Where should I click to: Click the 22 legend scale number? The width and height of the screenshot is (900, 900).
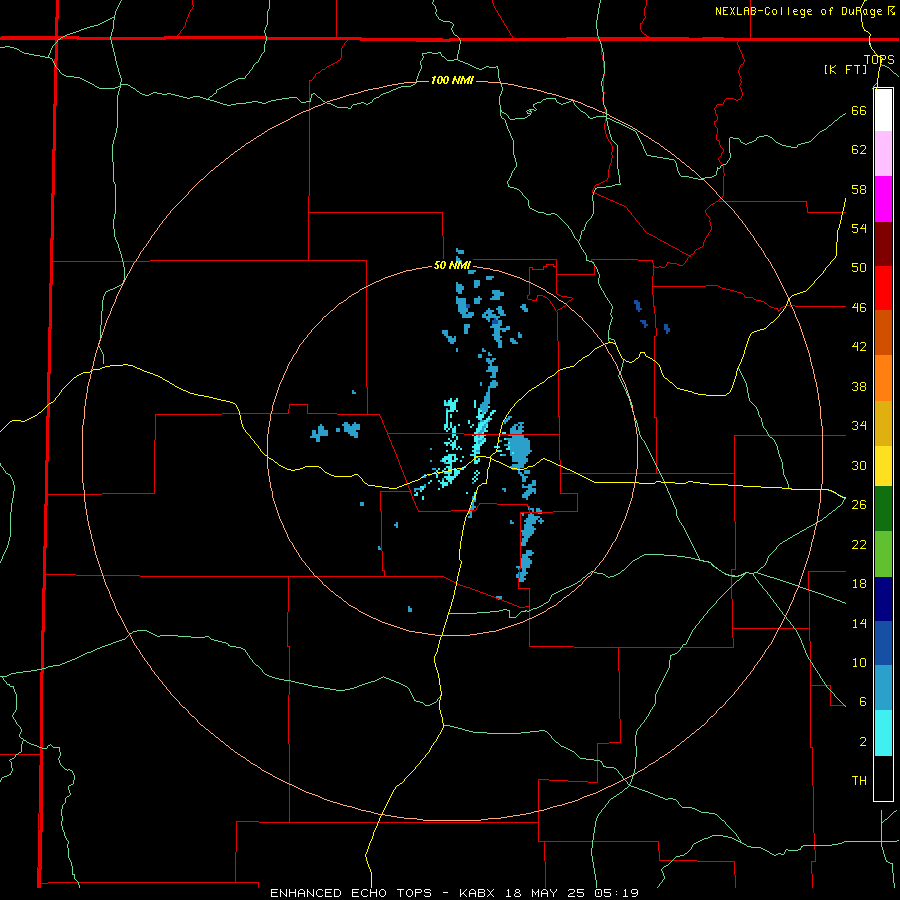point(859,544)
